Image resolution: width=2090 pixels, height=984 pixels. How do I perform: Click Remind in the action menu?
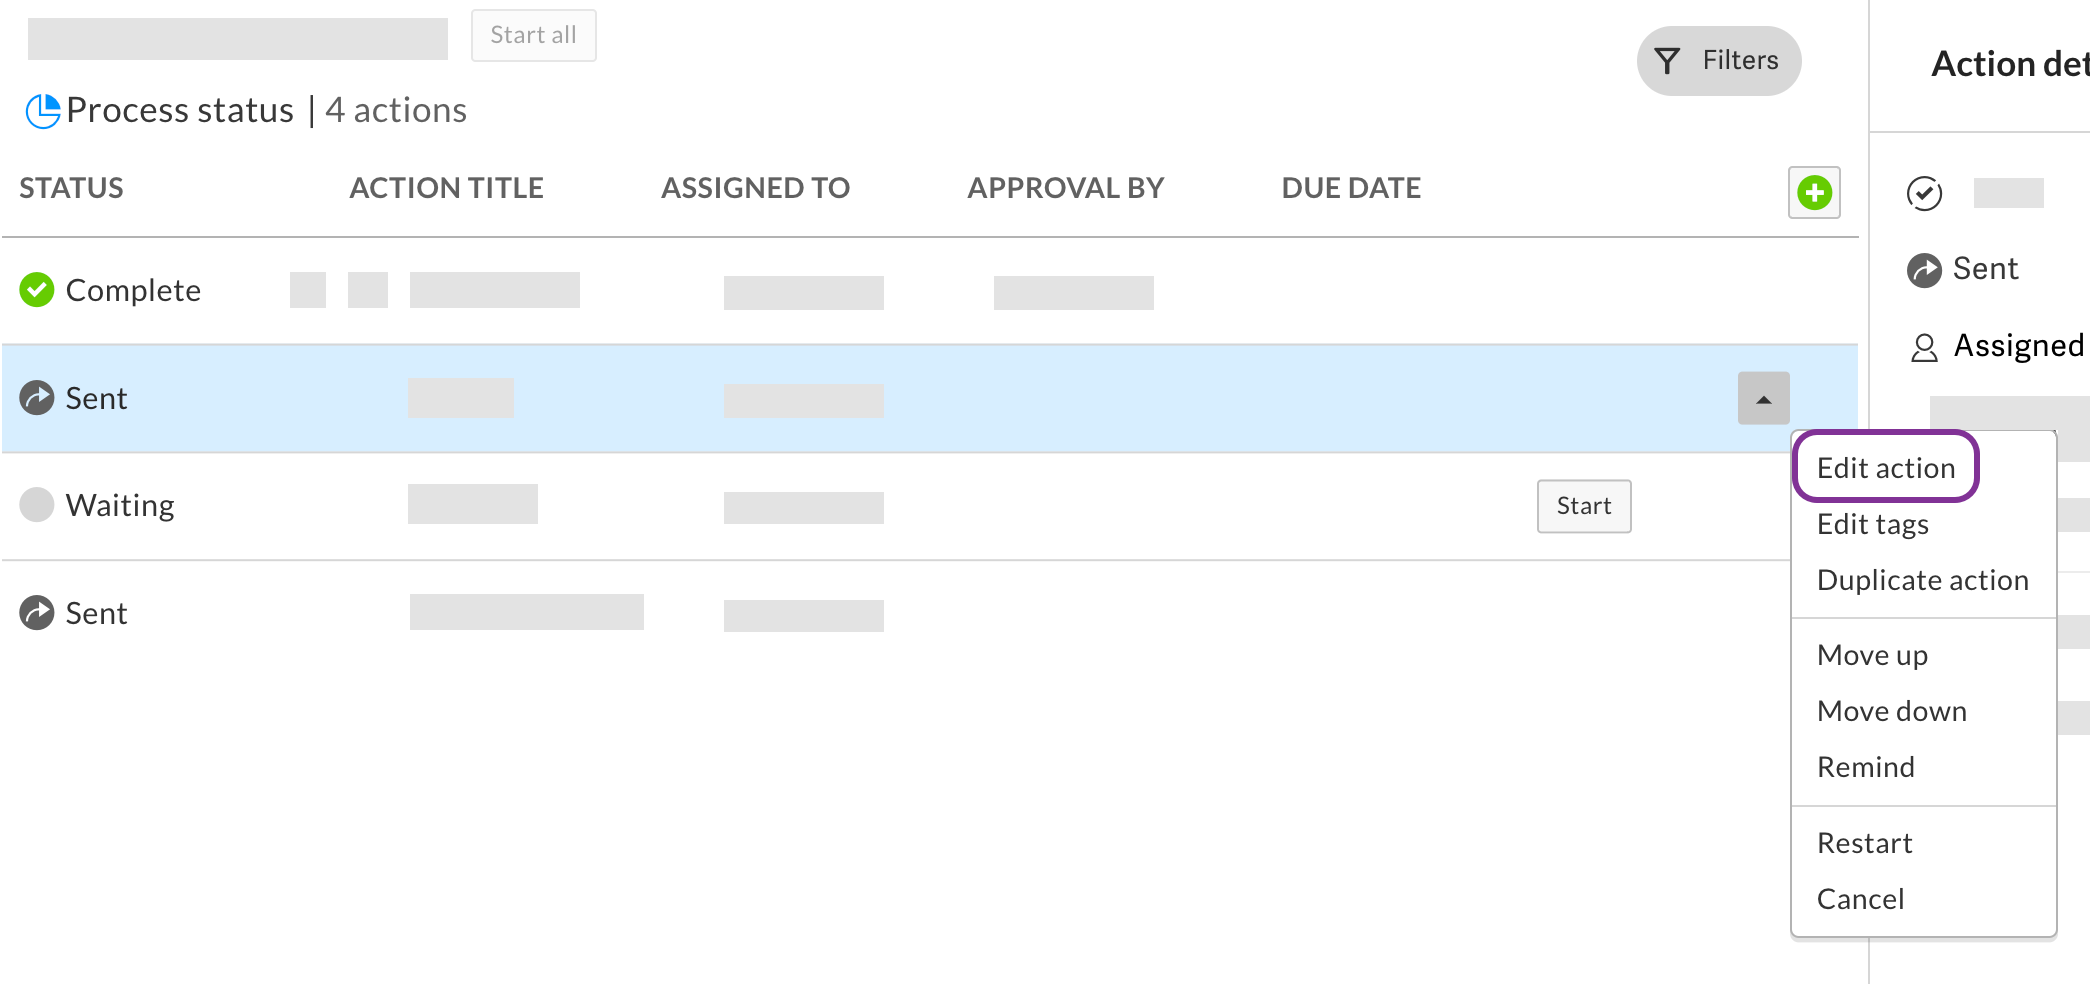point(1866,767)
